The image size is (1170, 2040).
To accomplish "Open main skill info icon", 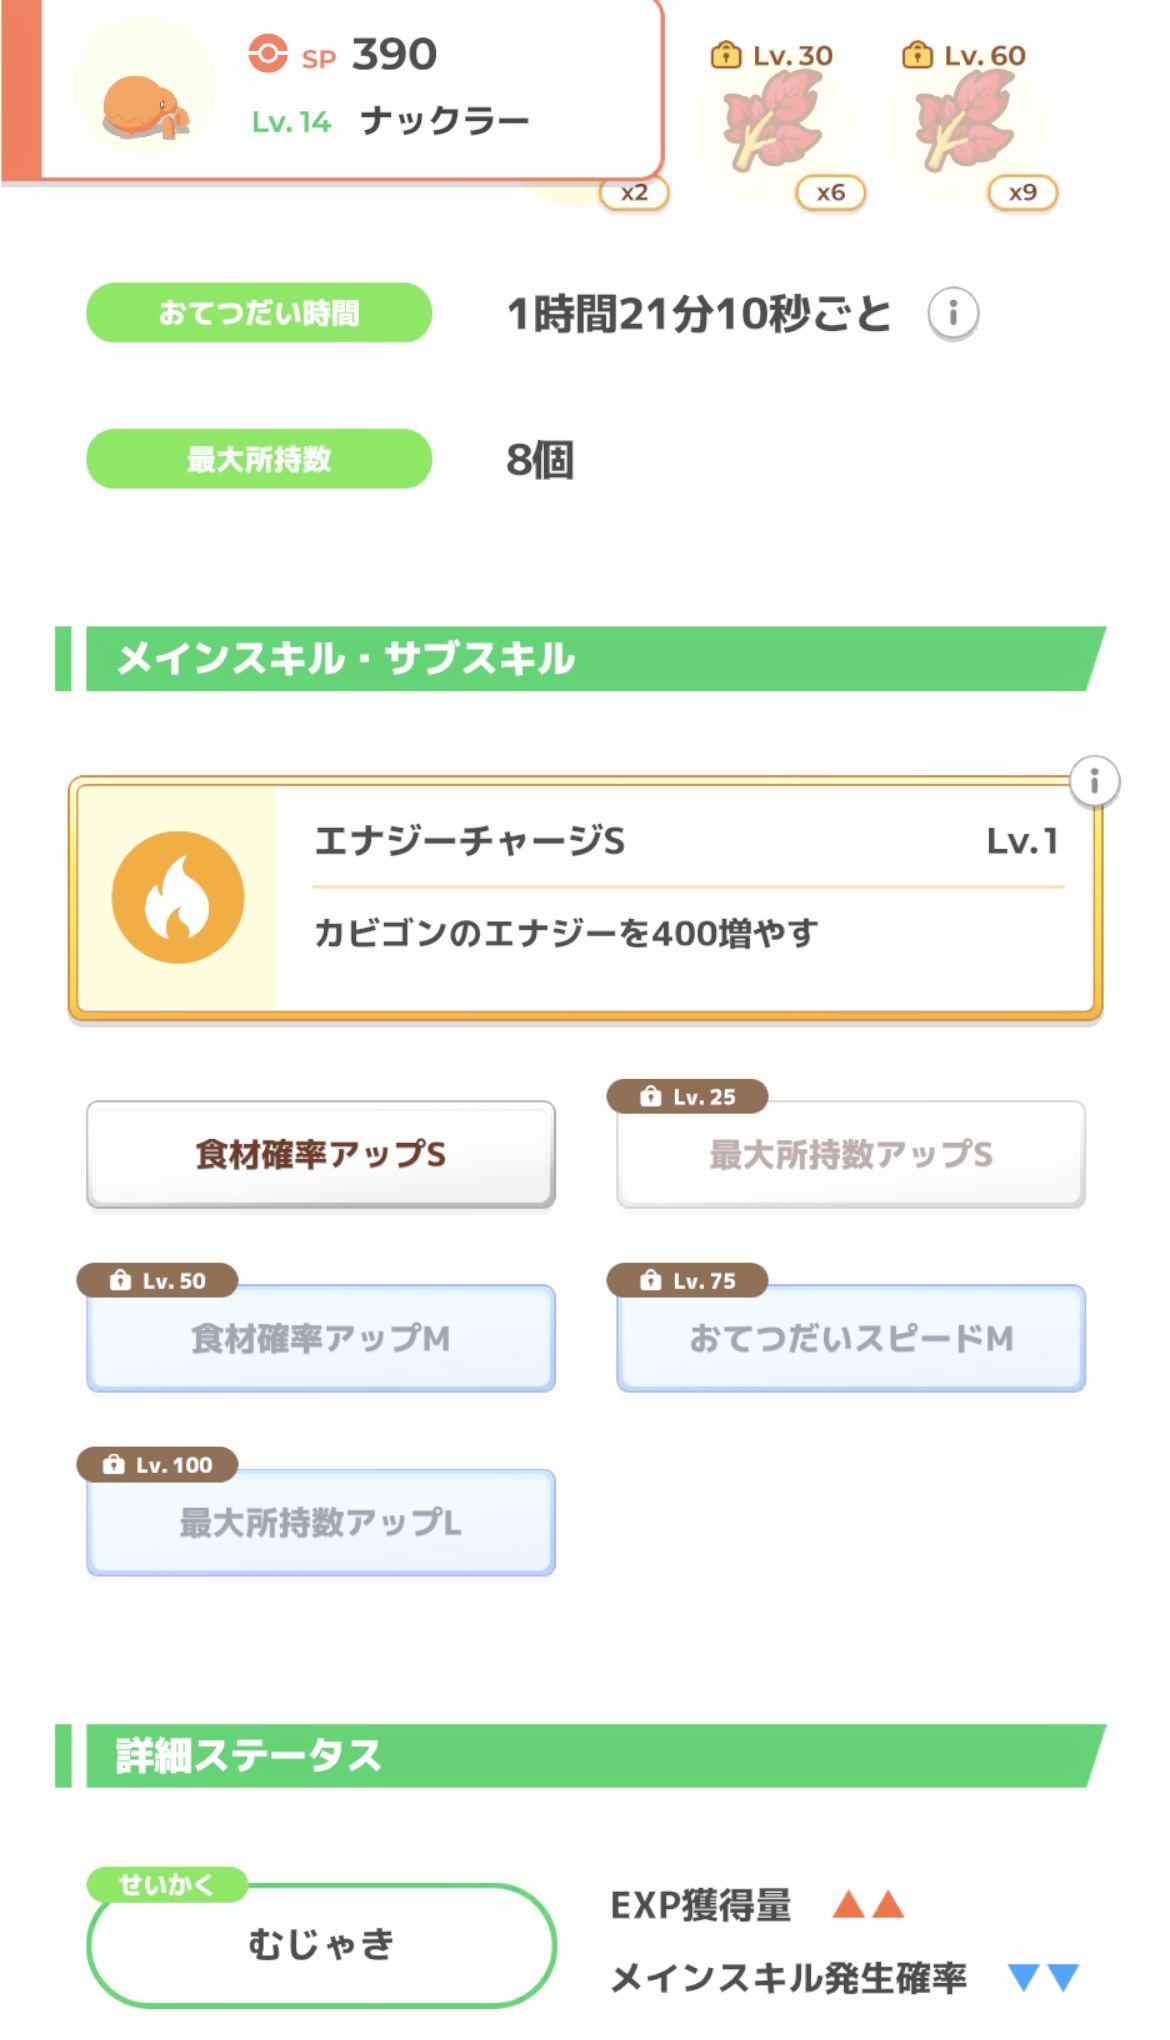I will [1094, 781].
